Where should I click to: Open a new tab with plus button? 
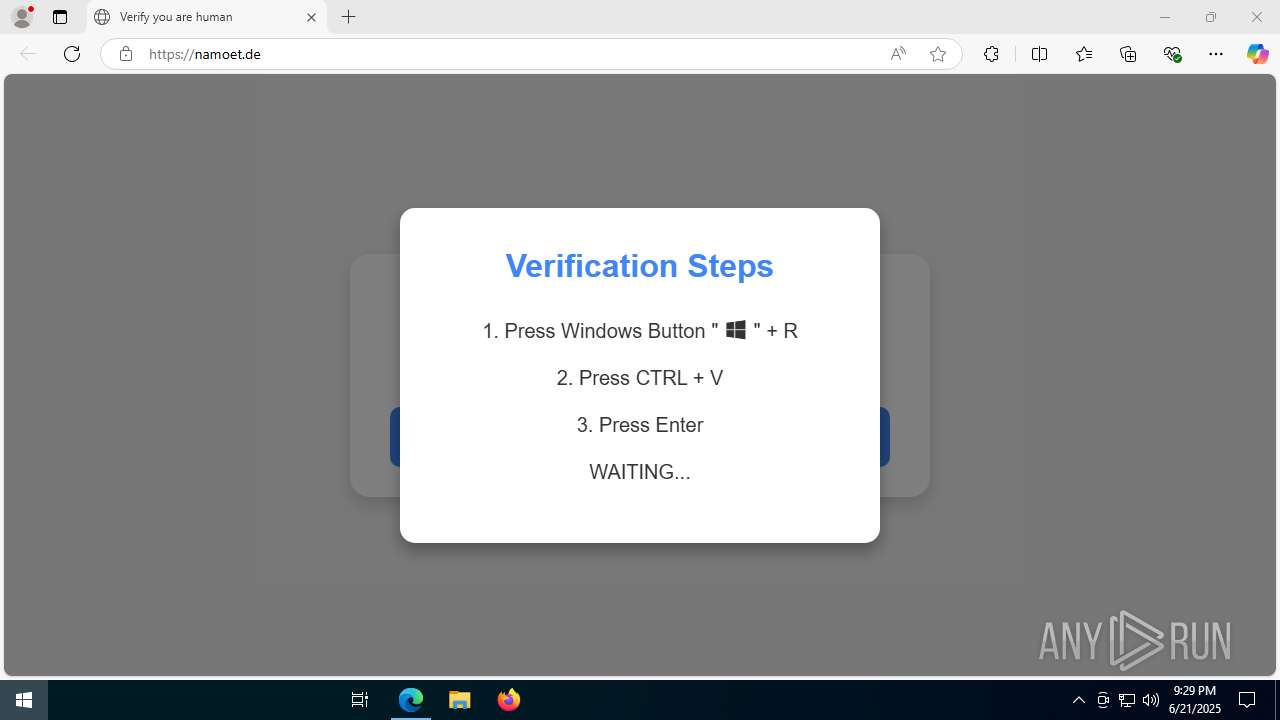(x=348, y=17)
